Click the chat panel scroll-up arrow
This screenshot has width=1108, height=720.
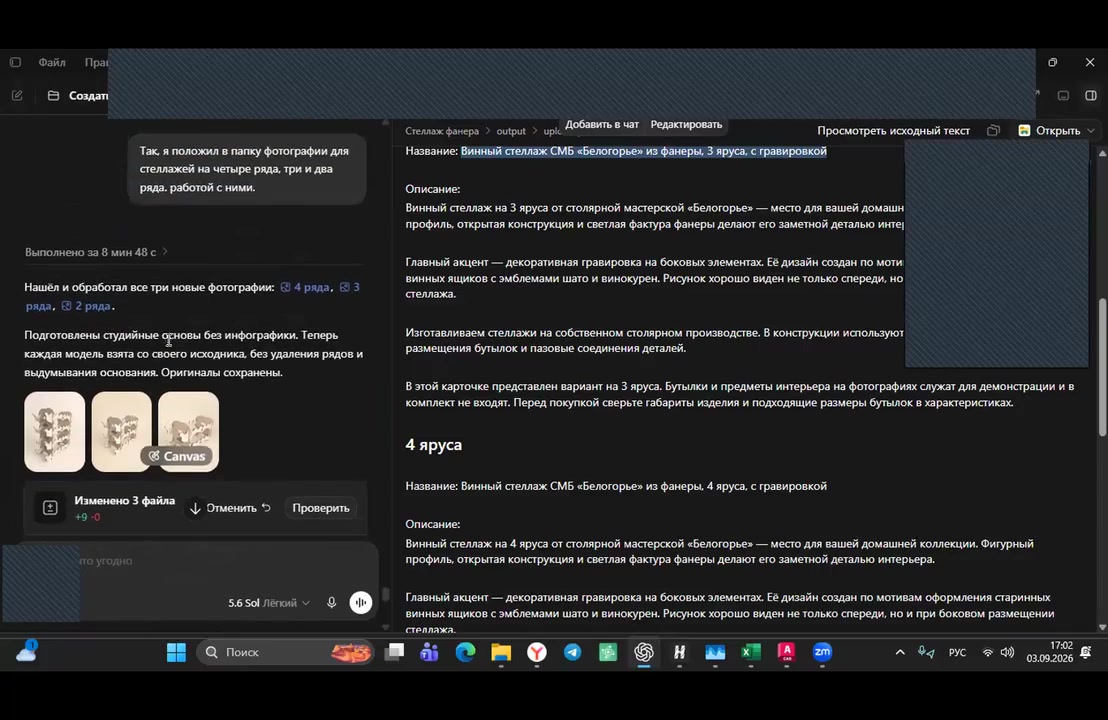point(385,122)
